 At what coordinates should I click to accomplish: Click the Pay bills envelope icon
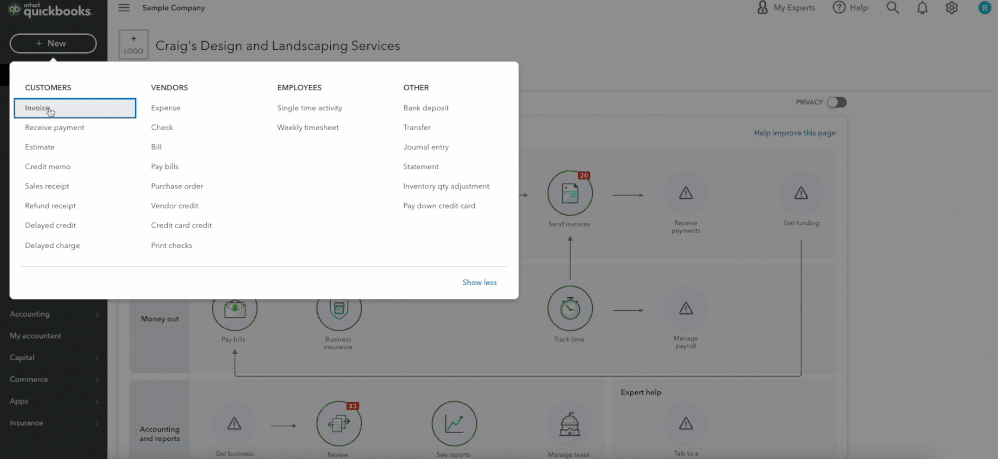(x=234, y=309)
